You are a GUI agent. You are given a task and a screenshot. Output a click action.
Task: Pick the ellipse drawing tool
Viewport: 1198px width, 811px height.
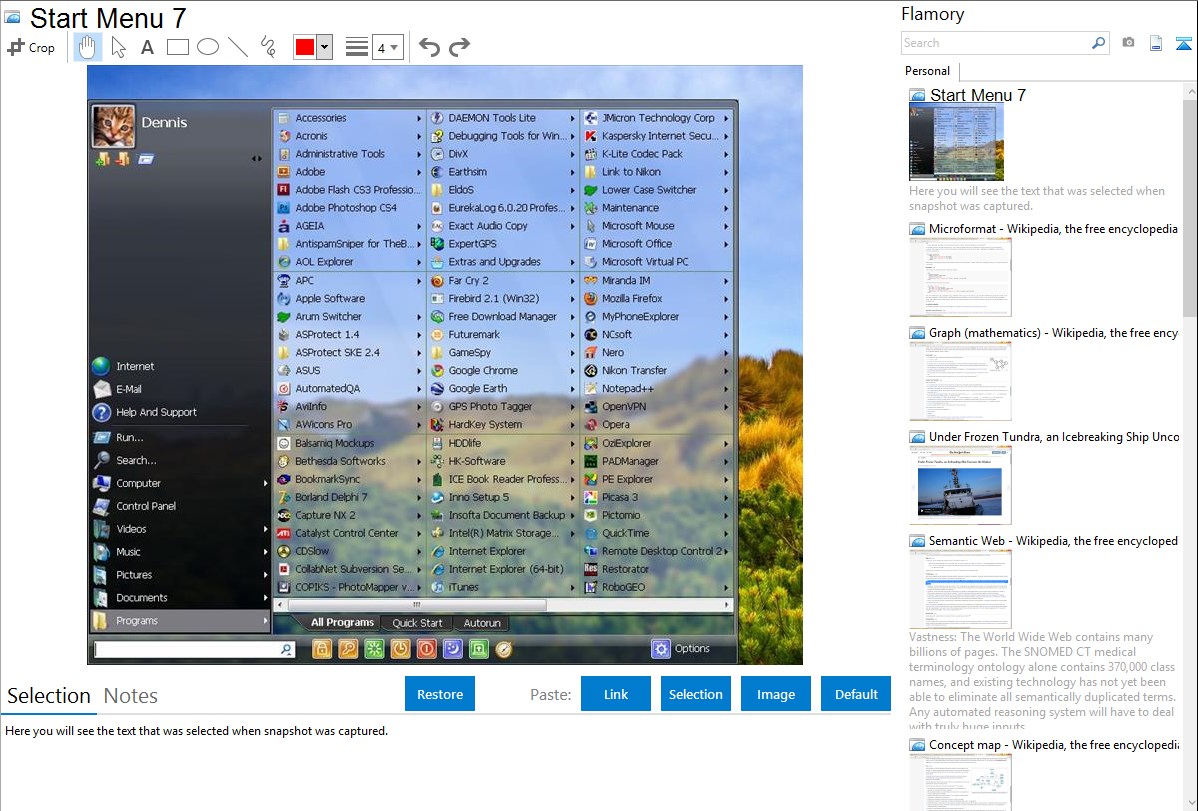(x=208, y=47)
